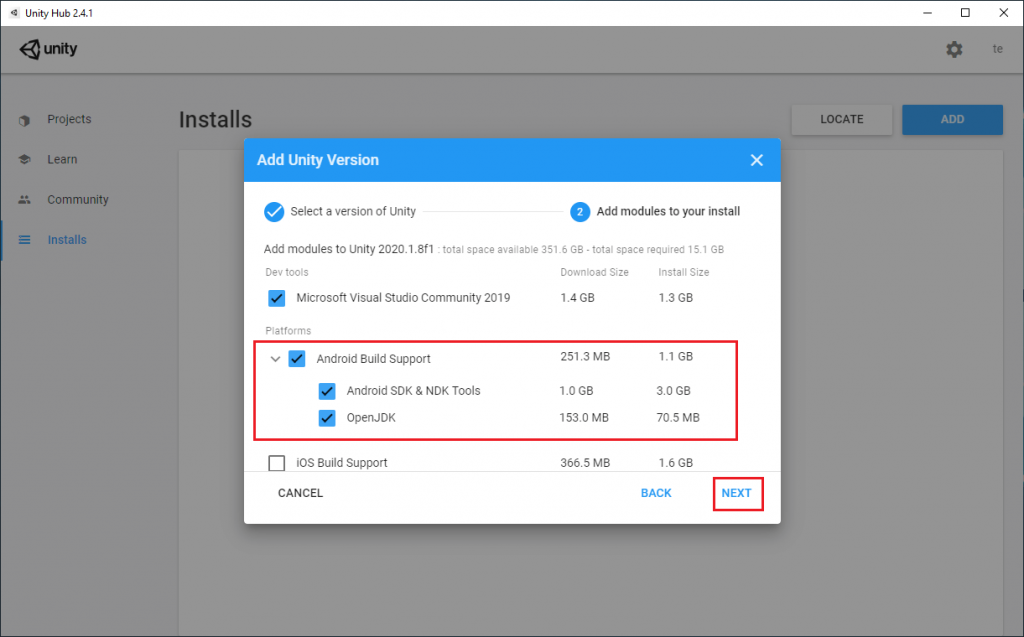Viewport: 1024px width, 637px height.
Task: Click the 'Android Build Support' label
Action: coord(374,359)
